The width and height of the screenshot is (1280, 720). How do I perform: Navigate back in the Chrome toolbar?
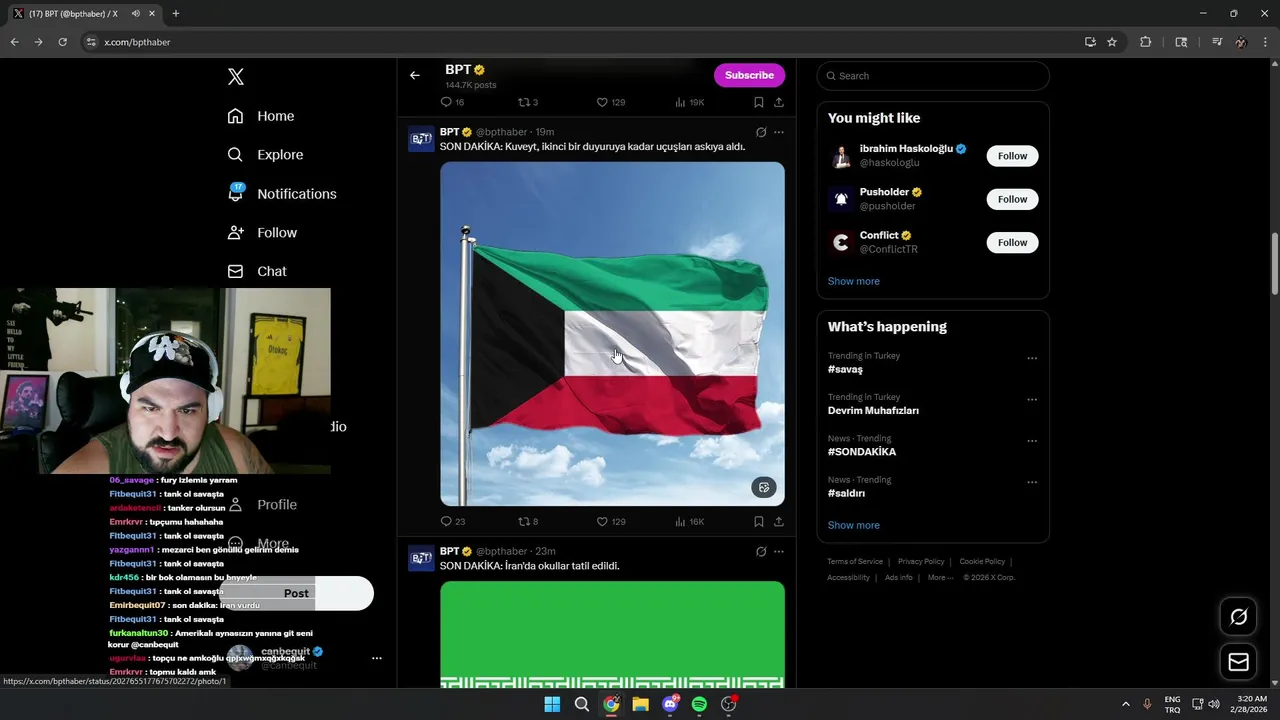14,42
